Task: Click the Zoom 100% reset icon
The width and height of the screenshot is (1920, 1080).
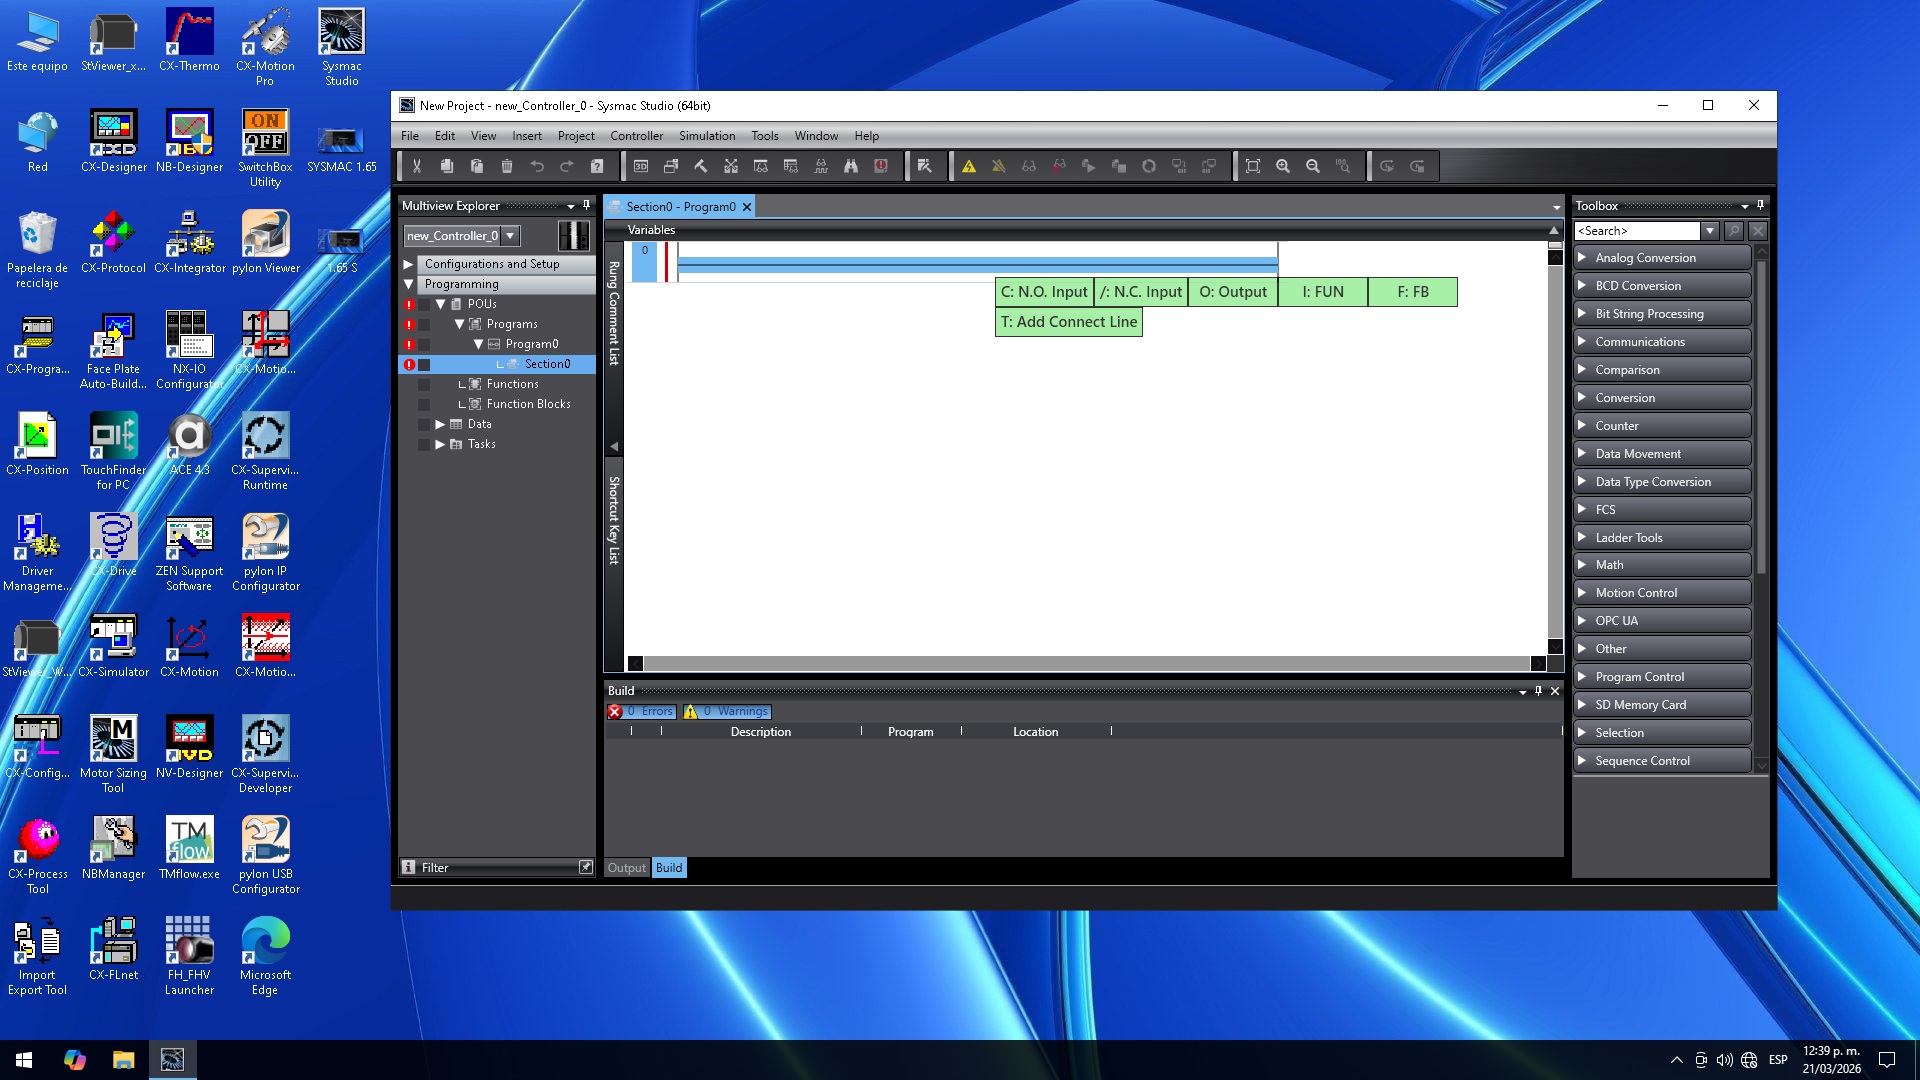Action: (1343, 166)
